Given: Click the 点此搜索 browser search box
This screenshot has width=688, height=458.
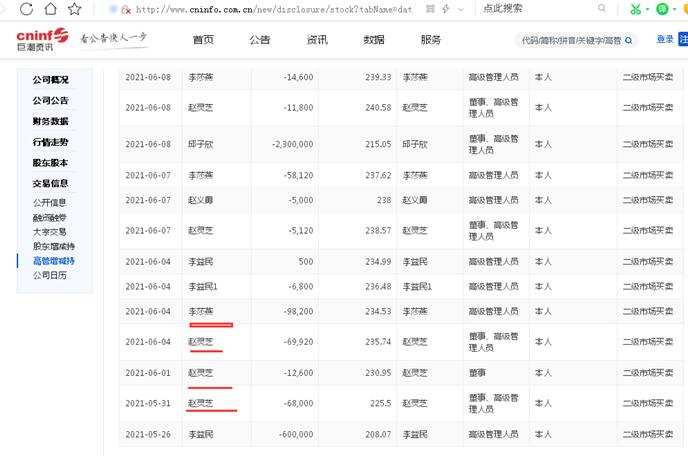Looking at the screenshot, I should click(503, 8).
